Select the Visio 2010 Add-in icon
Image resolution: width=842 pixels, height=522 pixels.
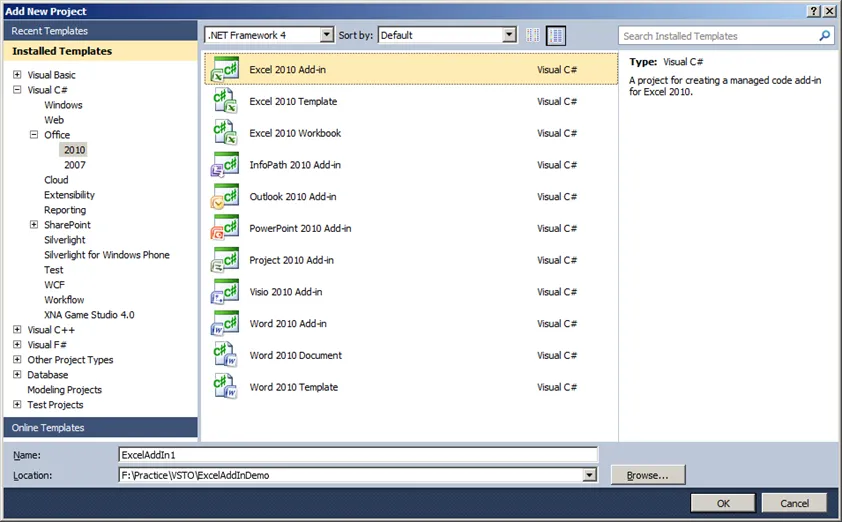point(224,292)
